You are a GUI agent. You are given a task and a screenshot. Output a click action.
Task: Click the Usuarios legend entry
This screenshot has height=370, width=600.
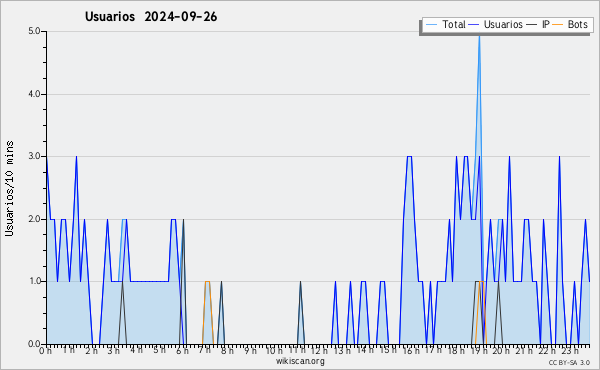pyautogui.click(x=496, y=24)
